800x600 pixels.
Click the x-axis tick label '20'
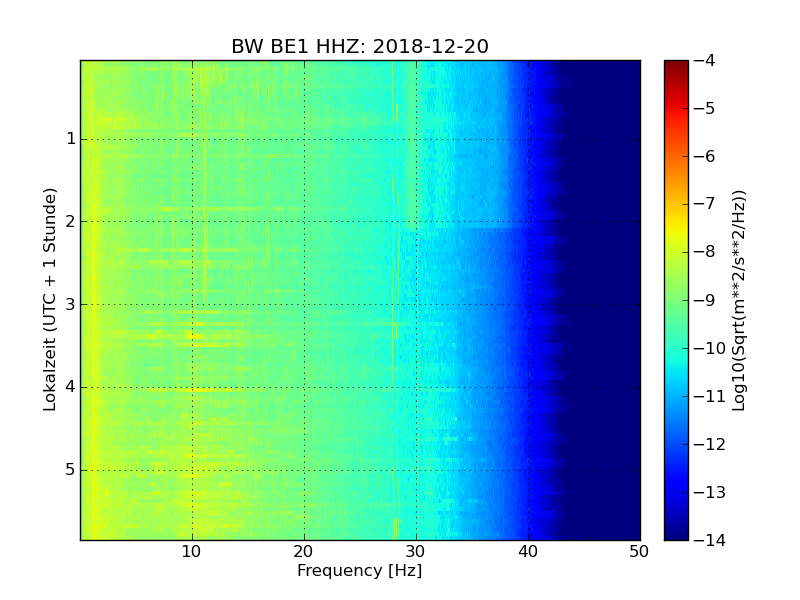(303, 552)
